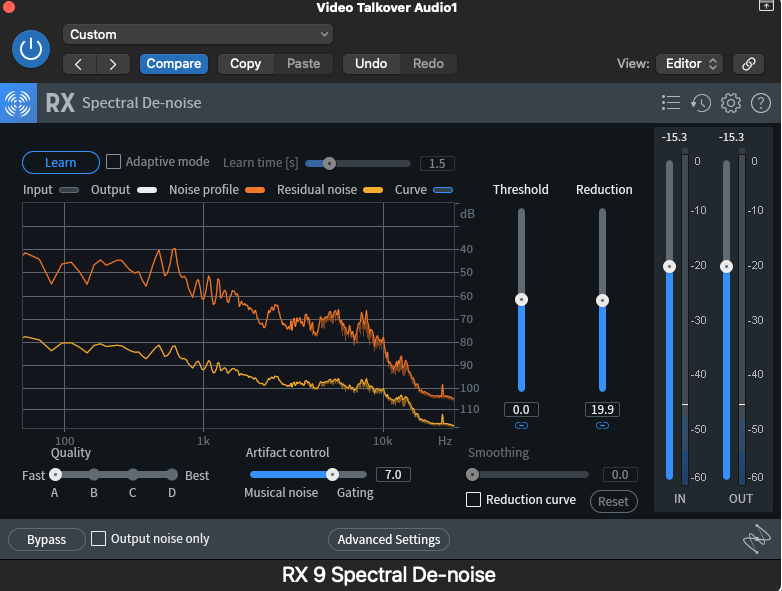
Task: Toggle the Noise profile legend swatch
Action: [x=255, y=190]
